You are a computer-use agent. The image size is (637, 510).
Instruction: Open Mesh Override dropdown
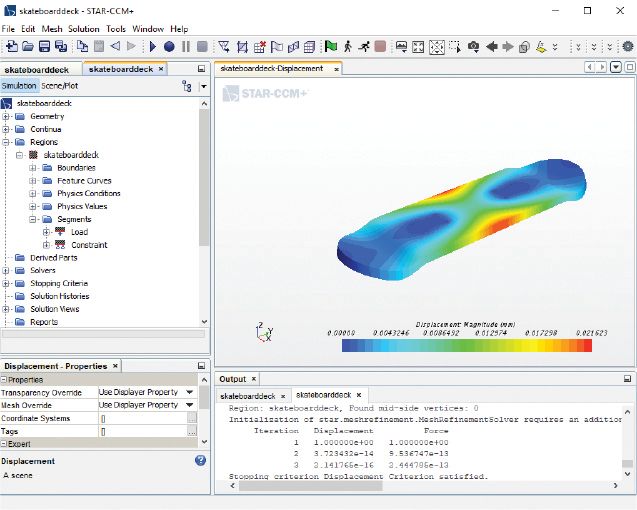coord(190,405)
